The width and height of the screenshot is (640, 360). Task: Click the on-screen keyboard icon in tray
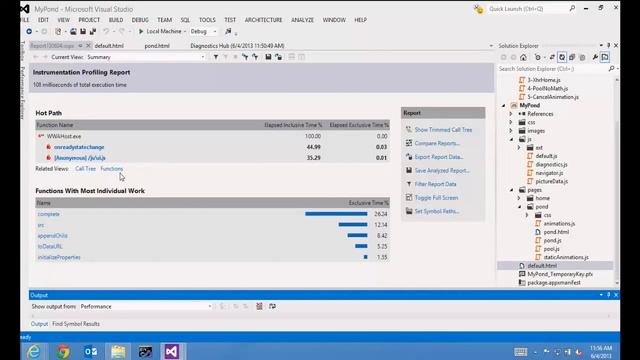[x=521, y=352]
